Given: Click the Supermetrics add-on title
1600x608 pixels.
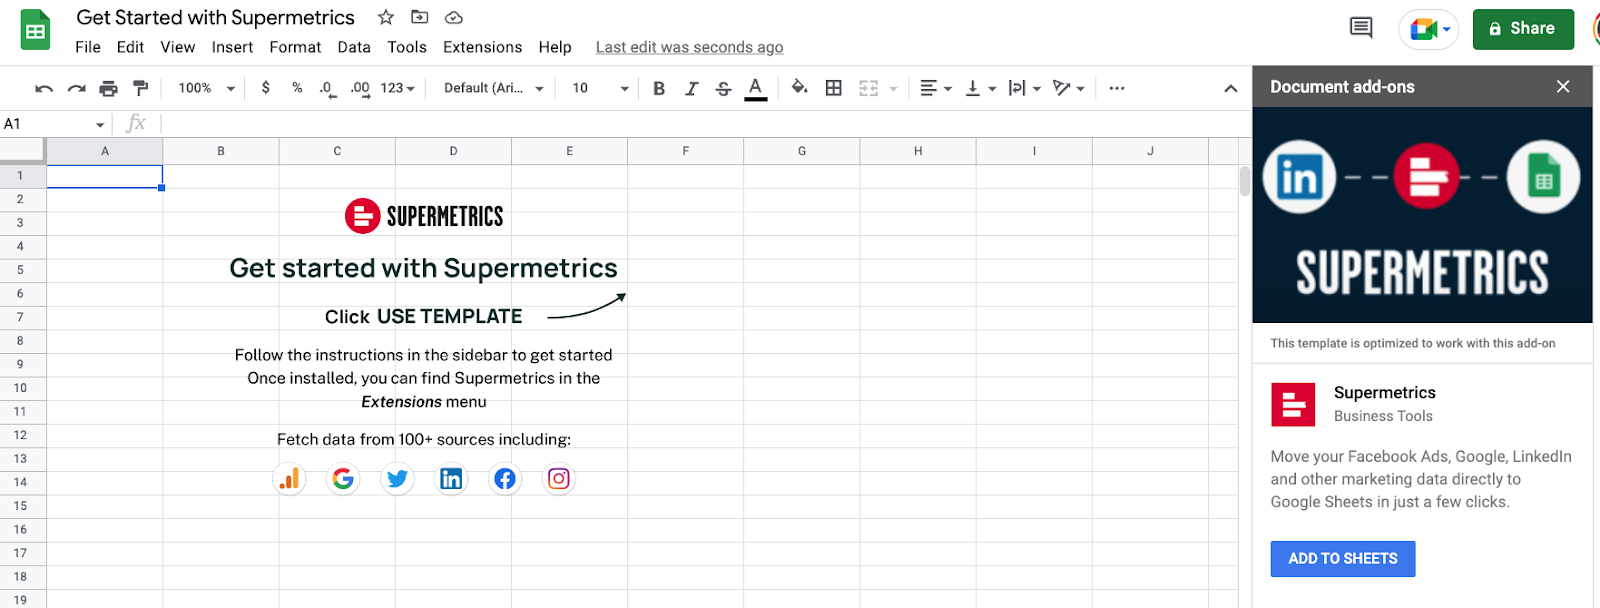Looking at the screenshot, I should point(1385,393).
